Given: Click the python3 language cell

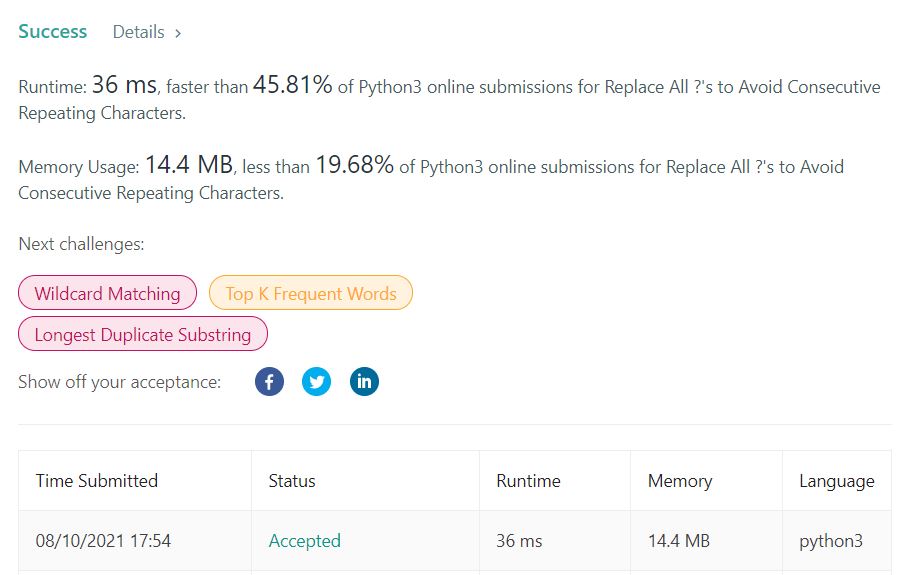Looking at the screenshot, I should pos(831,541).
